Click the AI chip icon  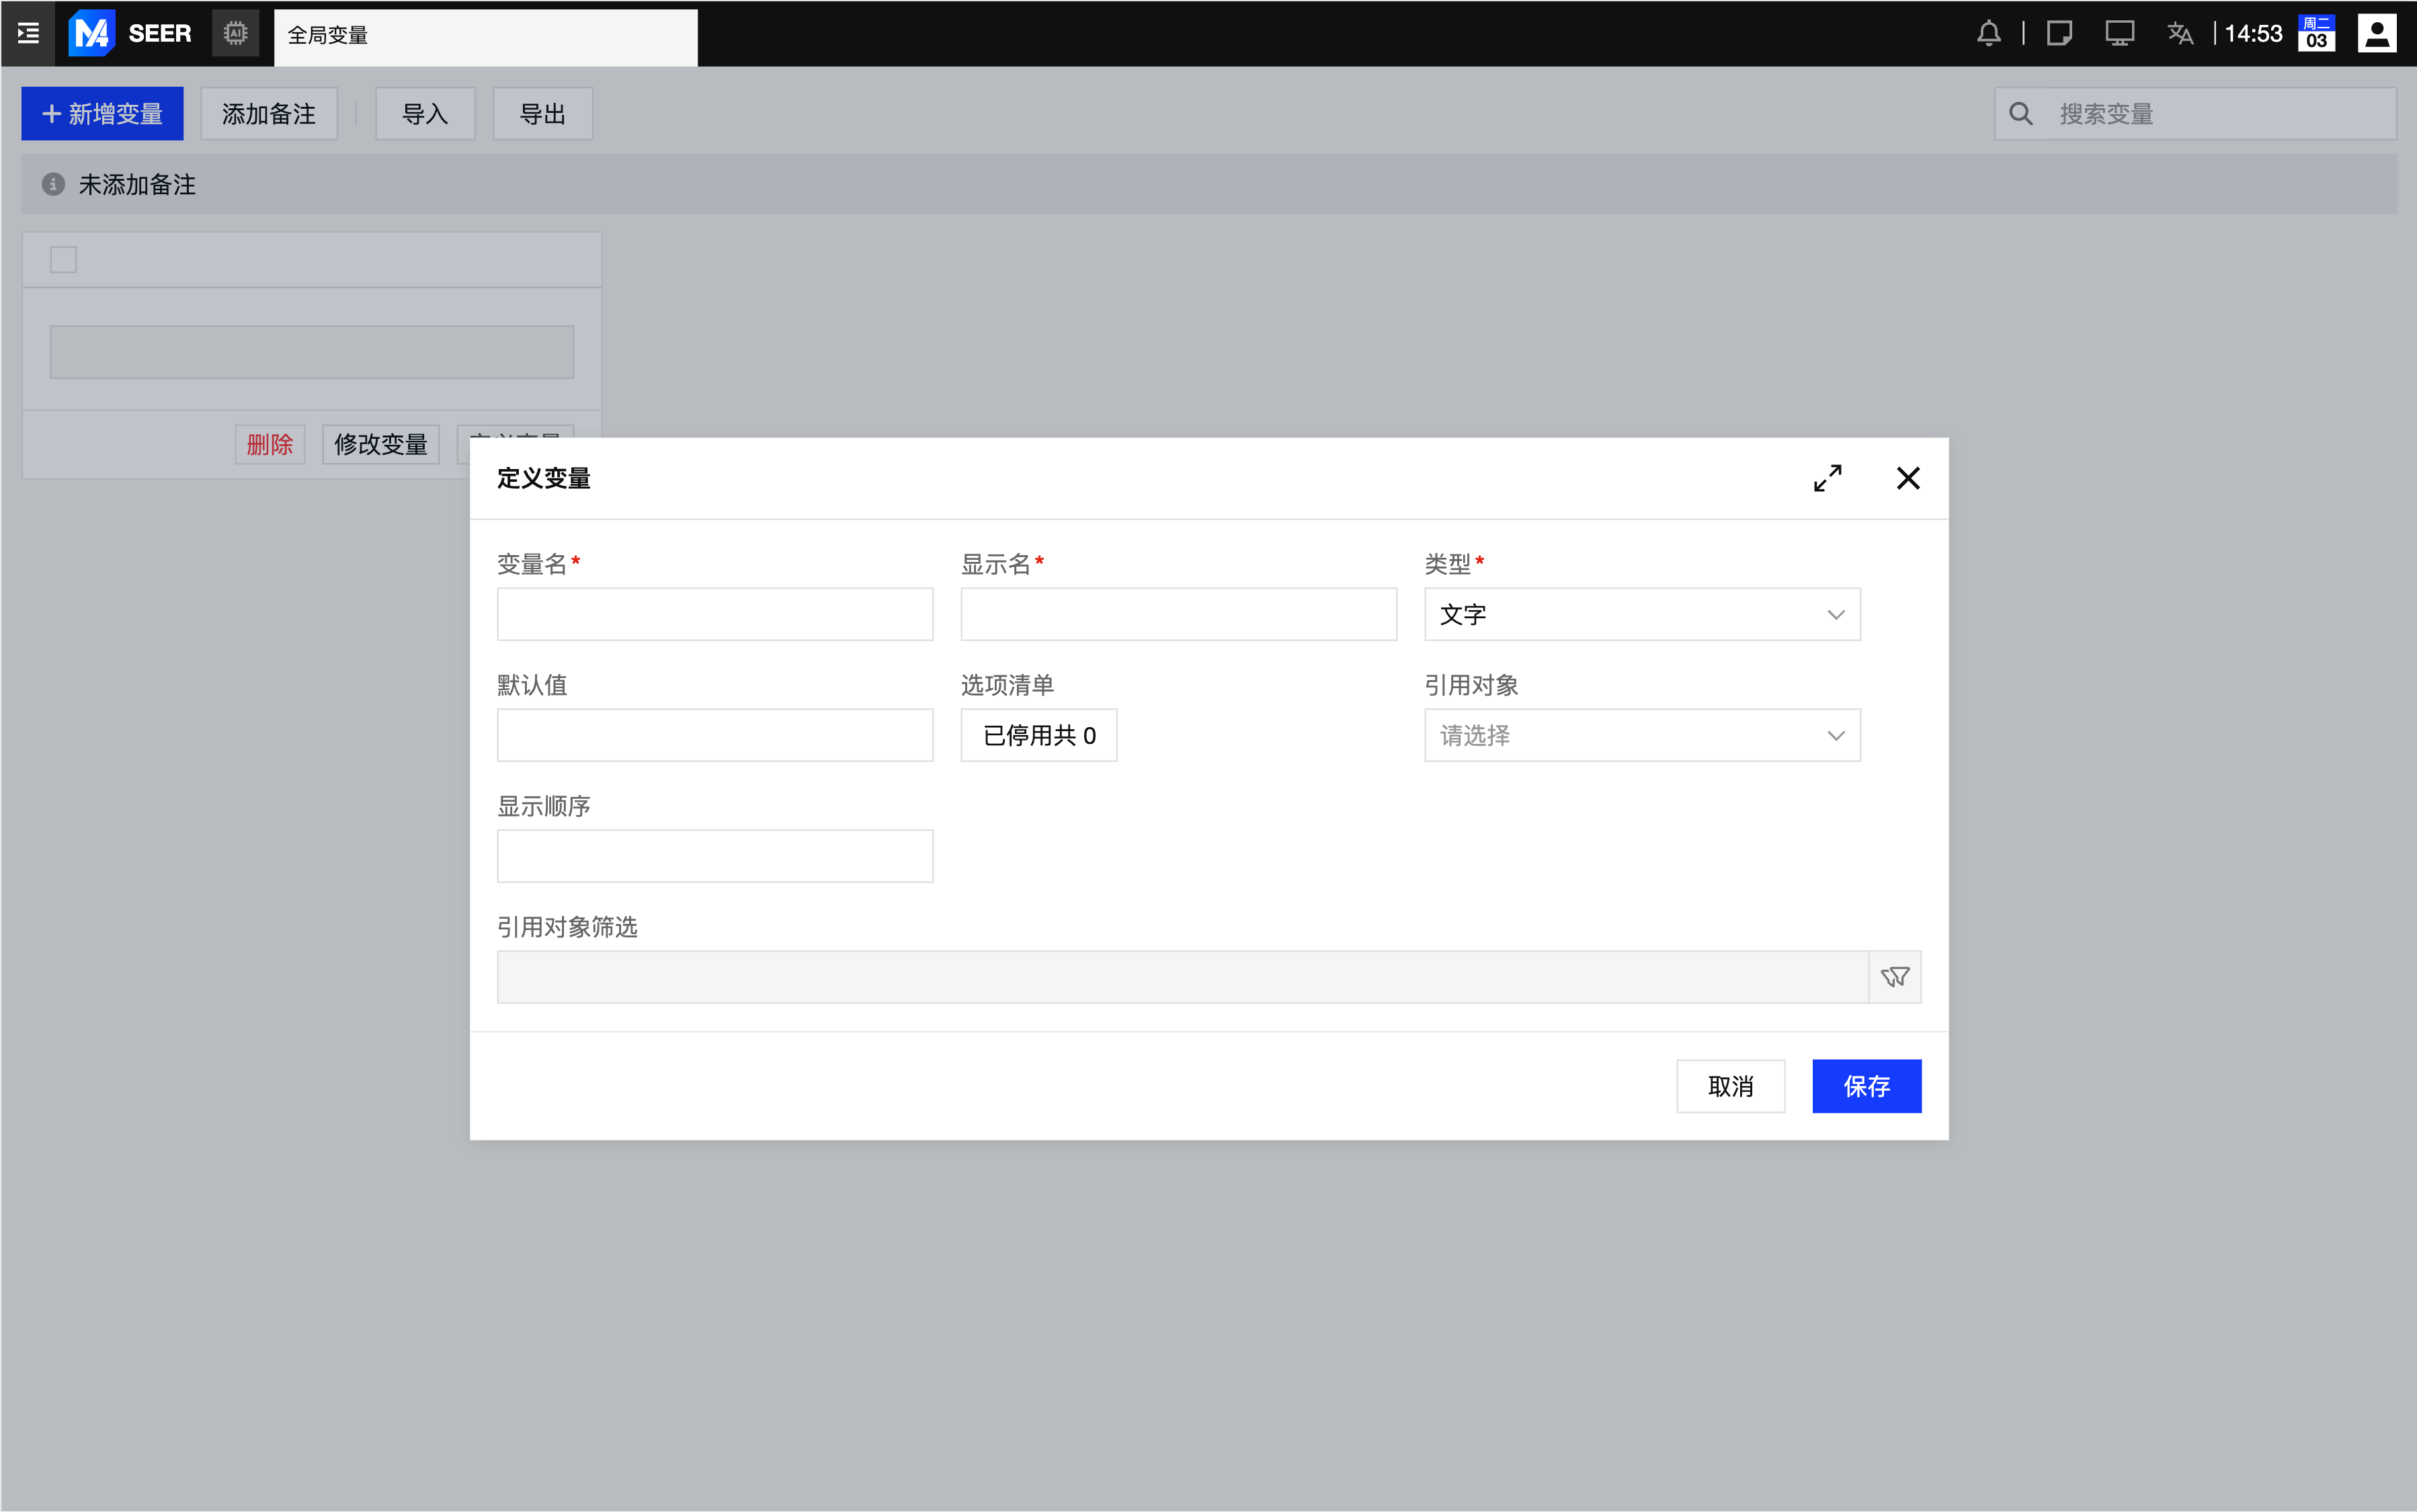pos(235,33)
